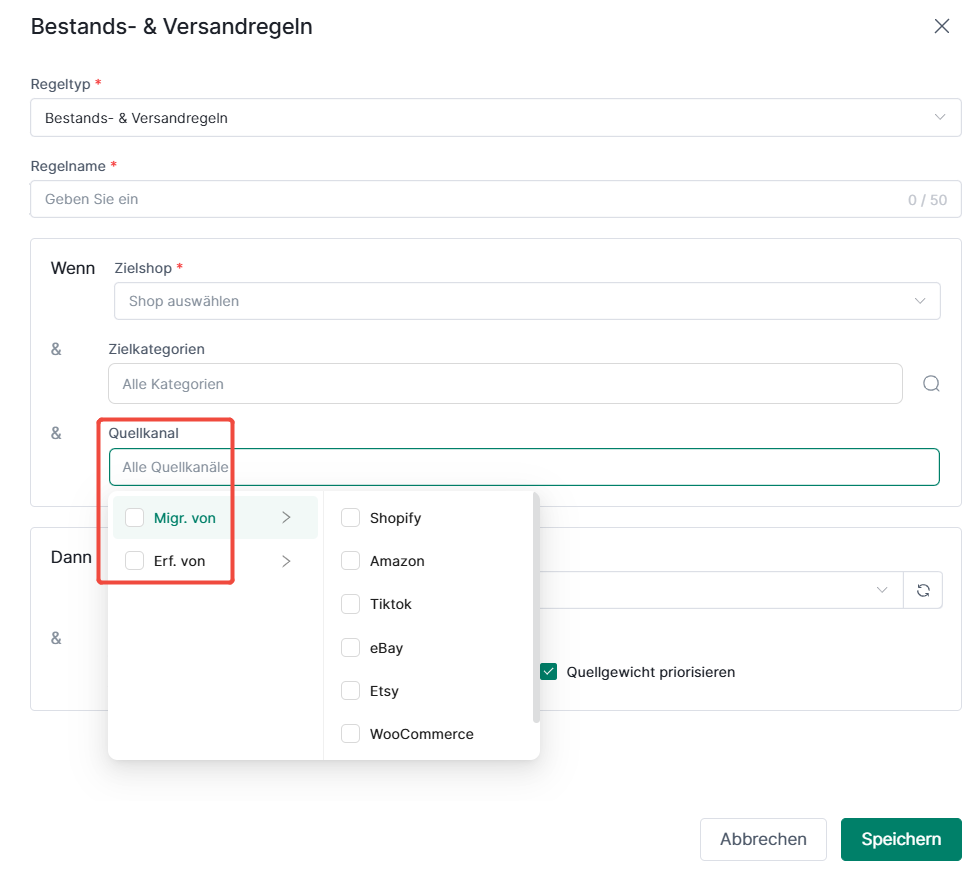
Task: Enable the eBay checkbox
Action: click(x=350, y=648)
